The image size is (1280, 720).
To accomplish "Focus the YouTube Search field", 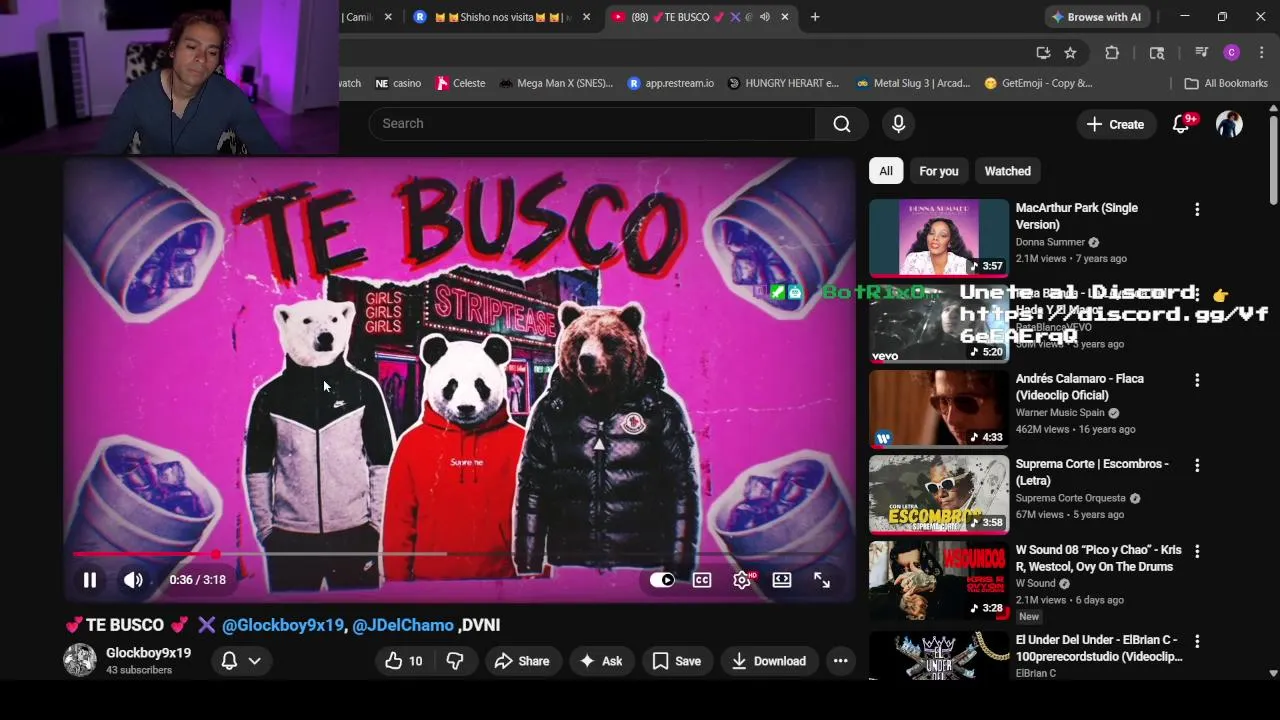I will (592, 123).
